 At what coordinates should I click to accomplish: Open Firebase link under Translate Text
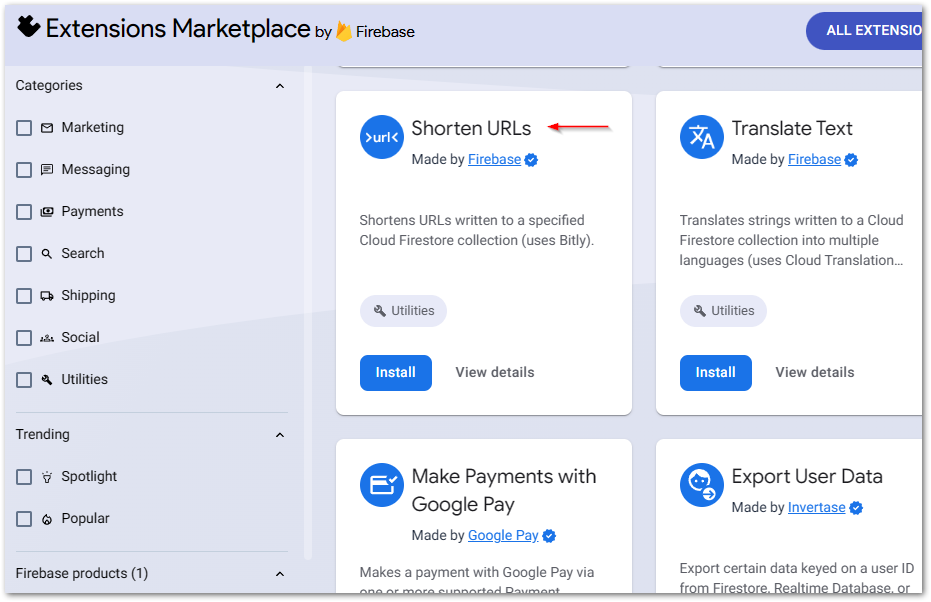point(814,159)
